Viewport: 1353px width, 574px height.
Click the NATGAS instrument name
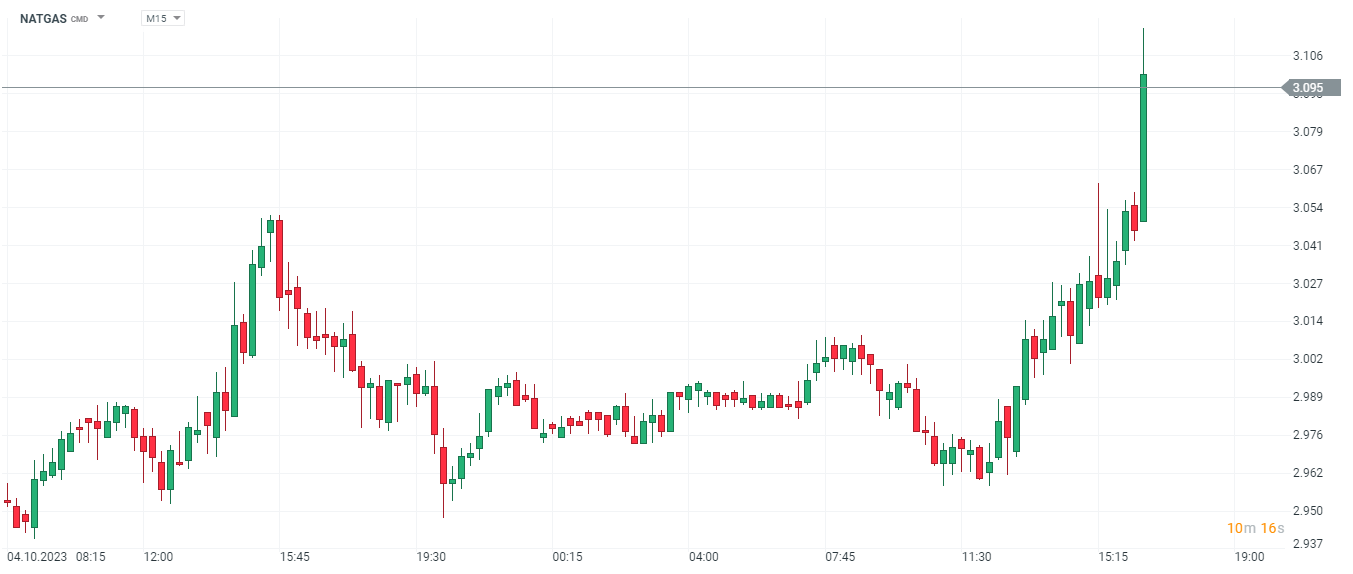[x=43, y=18]
